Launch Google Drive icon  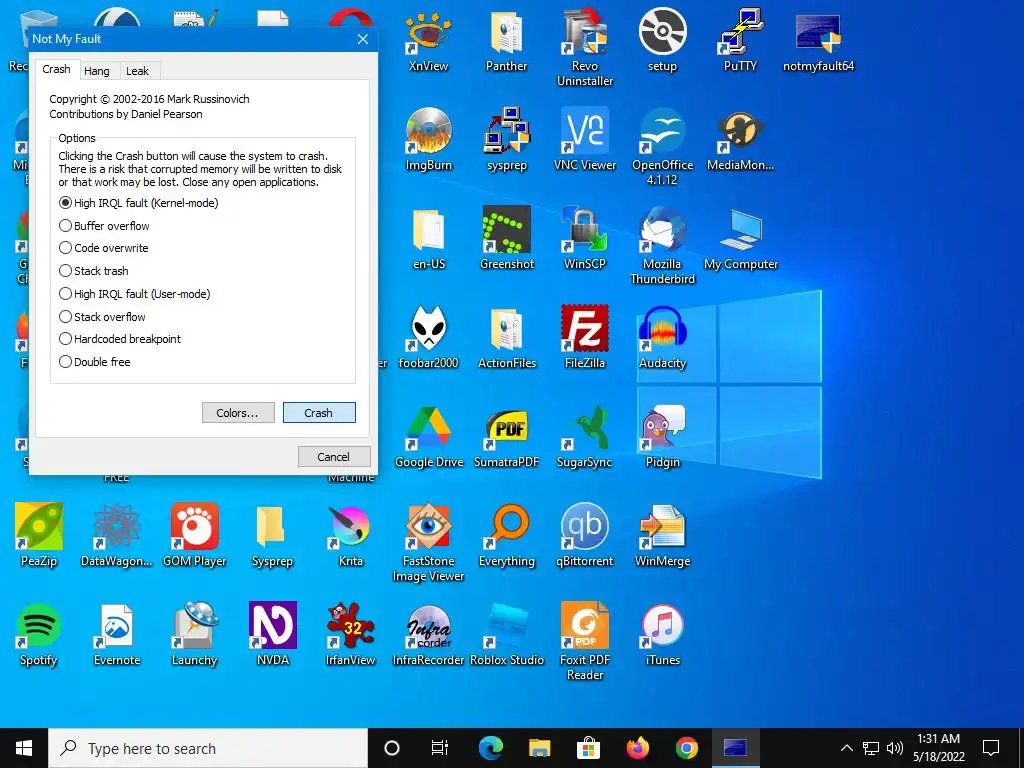[428, 438]
